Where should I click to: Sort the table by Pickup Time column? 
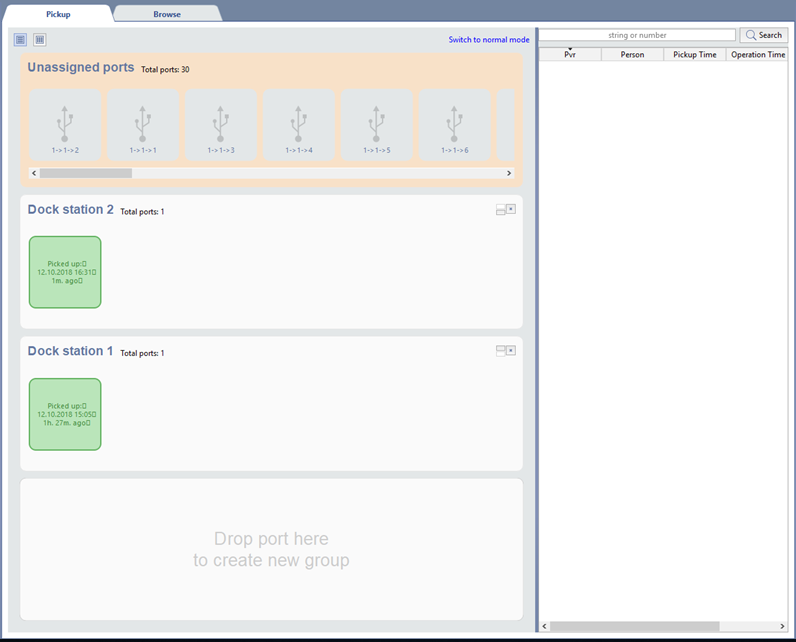(x=694, y=55)
